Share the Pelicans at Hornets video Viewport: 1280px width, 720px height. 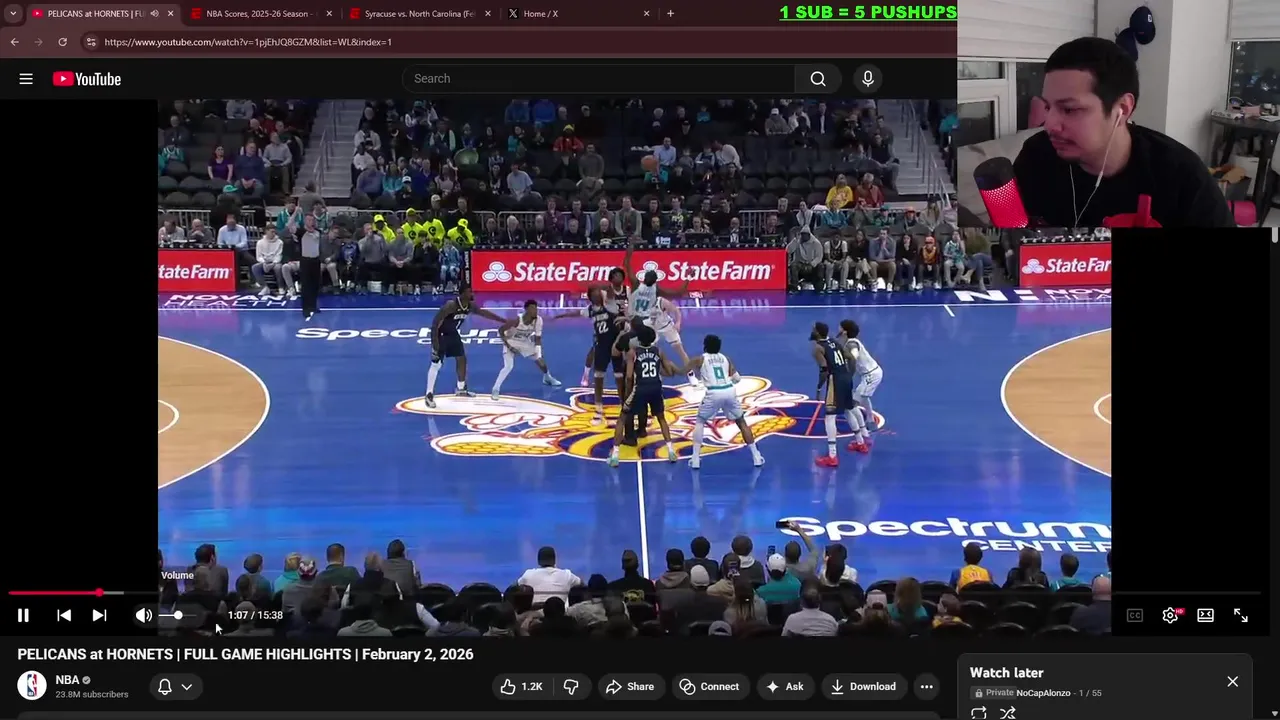tap(629, 686)
